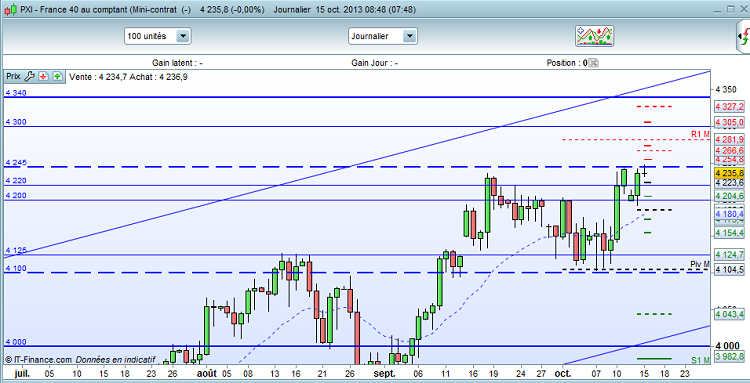Click the 3 982,8 green price tag

[x=729, y=357]
